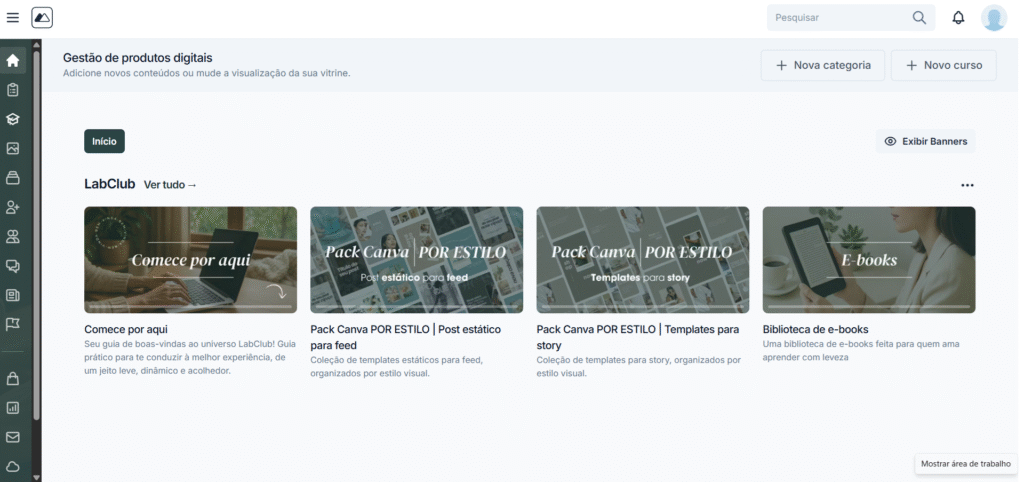Open the user avatar menu
Screen dimensions: 1024x482
(993, 18)
